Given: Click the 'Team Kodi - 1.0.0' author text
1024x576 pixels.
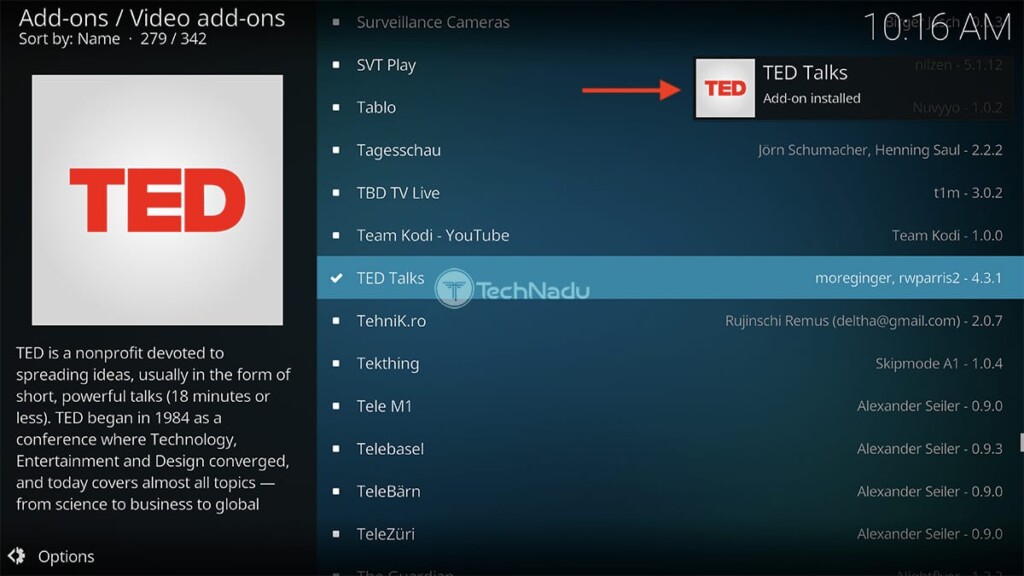Looking at the screenshot, I should [947, 235].
